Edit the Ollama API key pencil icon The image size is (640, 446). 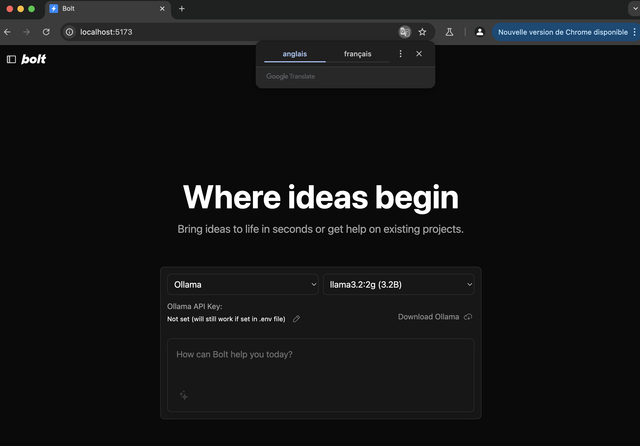296,319
